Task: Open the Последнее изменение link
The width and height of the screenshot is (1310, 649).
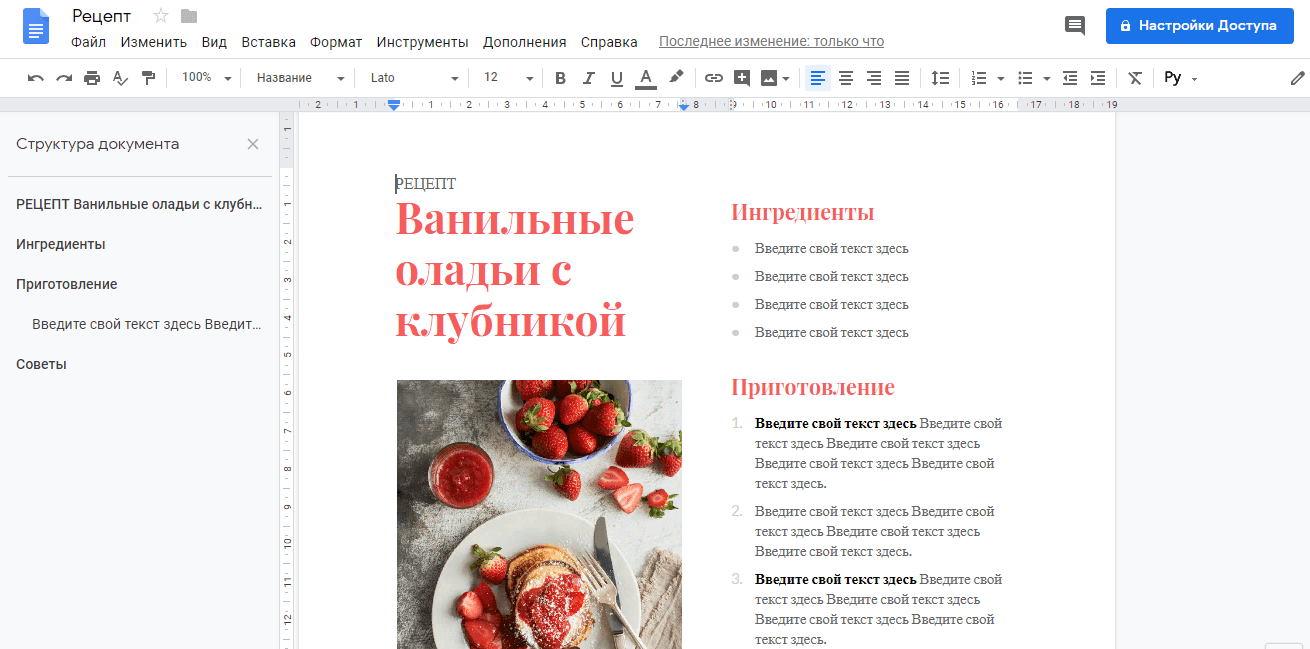Action: coord(771,41)
